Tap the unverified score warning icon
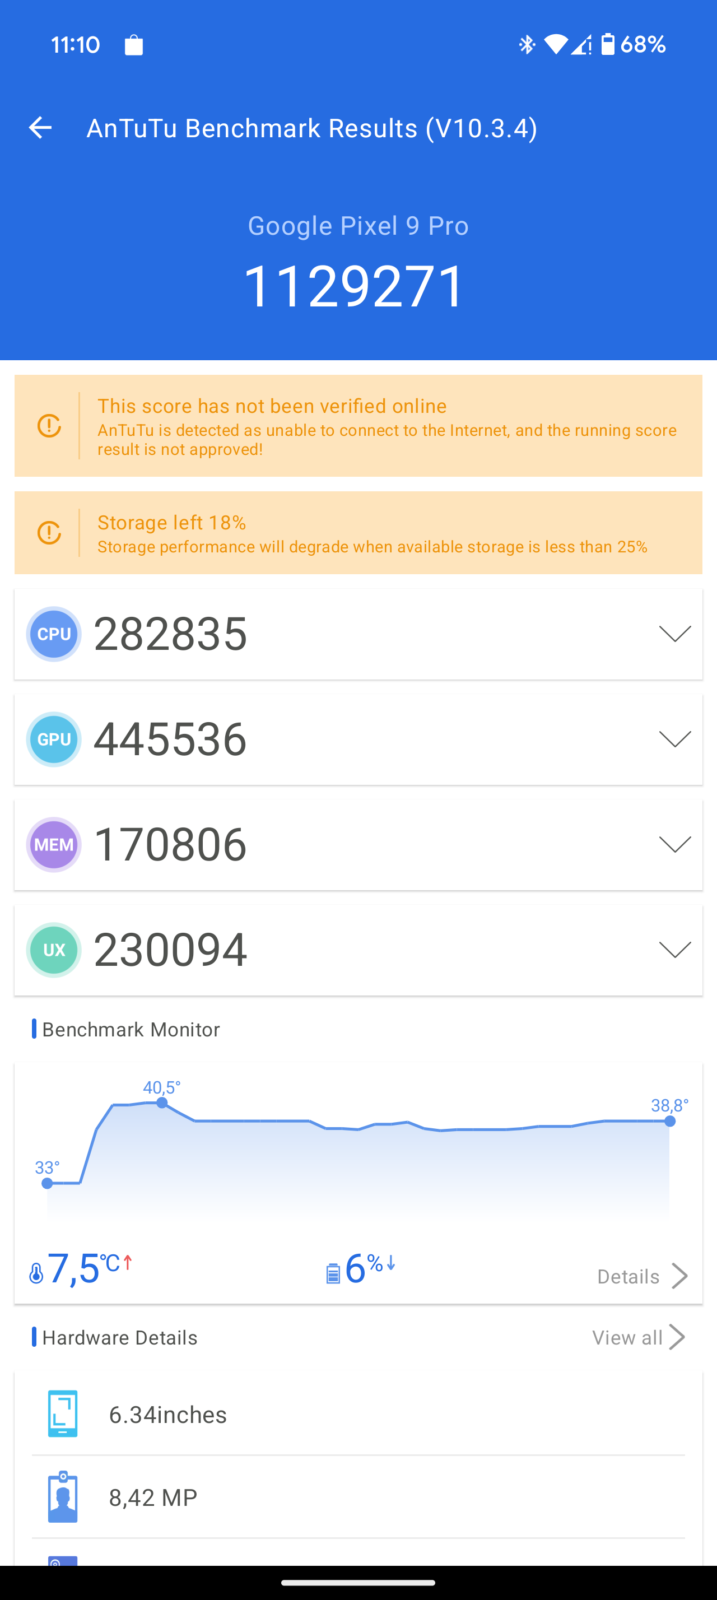 (49, 426)
